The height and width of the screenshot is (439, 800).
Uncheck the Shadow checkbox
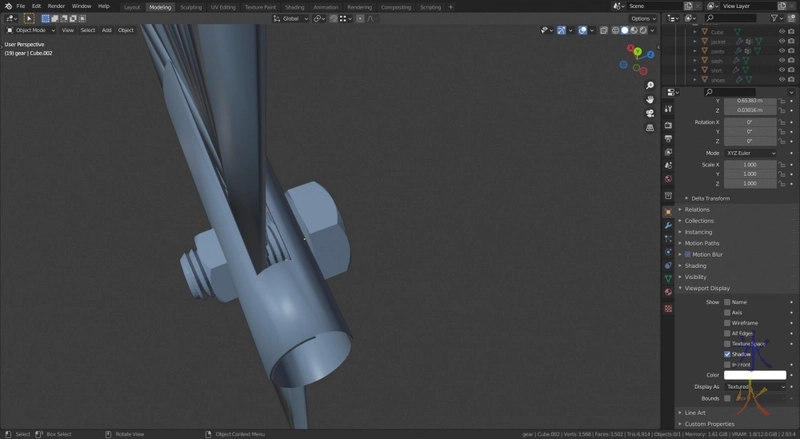point(727,354)
